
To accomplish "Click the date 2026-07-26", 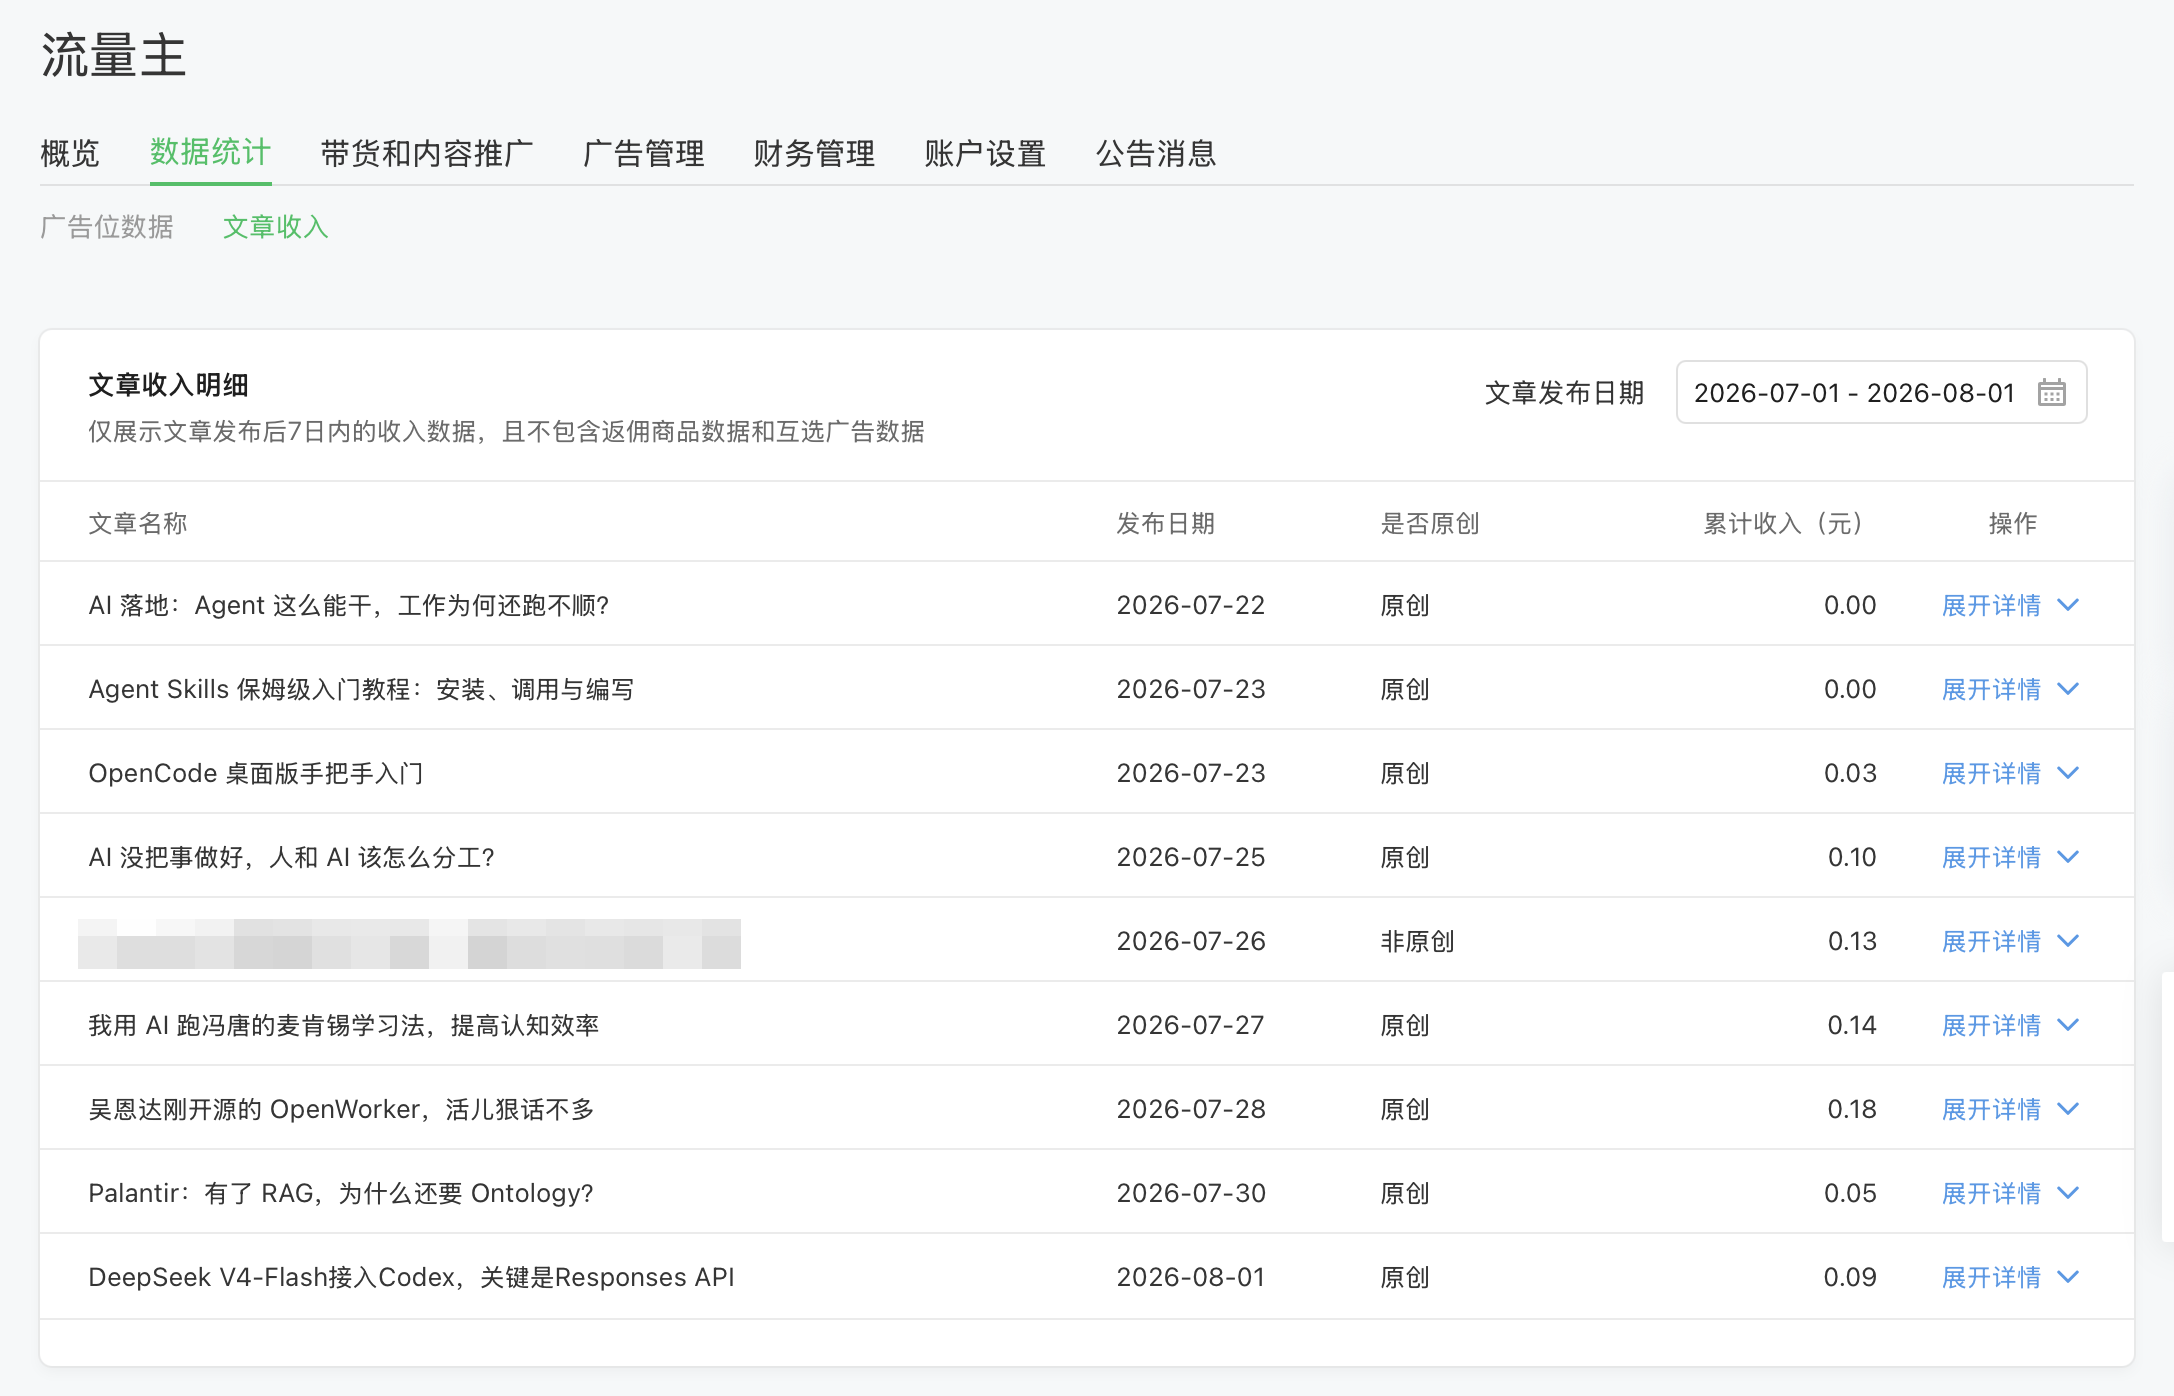I will (1191, 941).
